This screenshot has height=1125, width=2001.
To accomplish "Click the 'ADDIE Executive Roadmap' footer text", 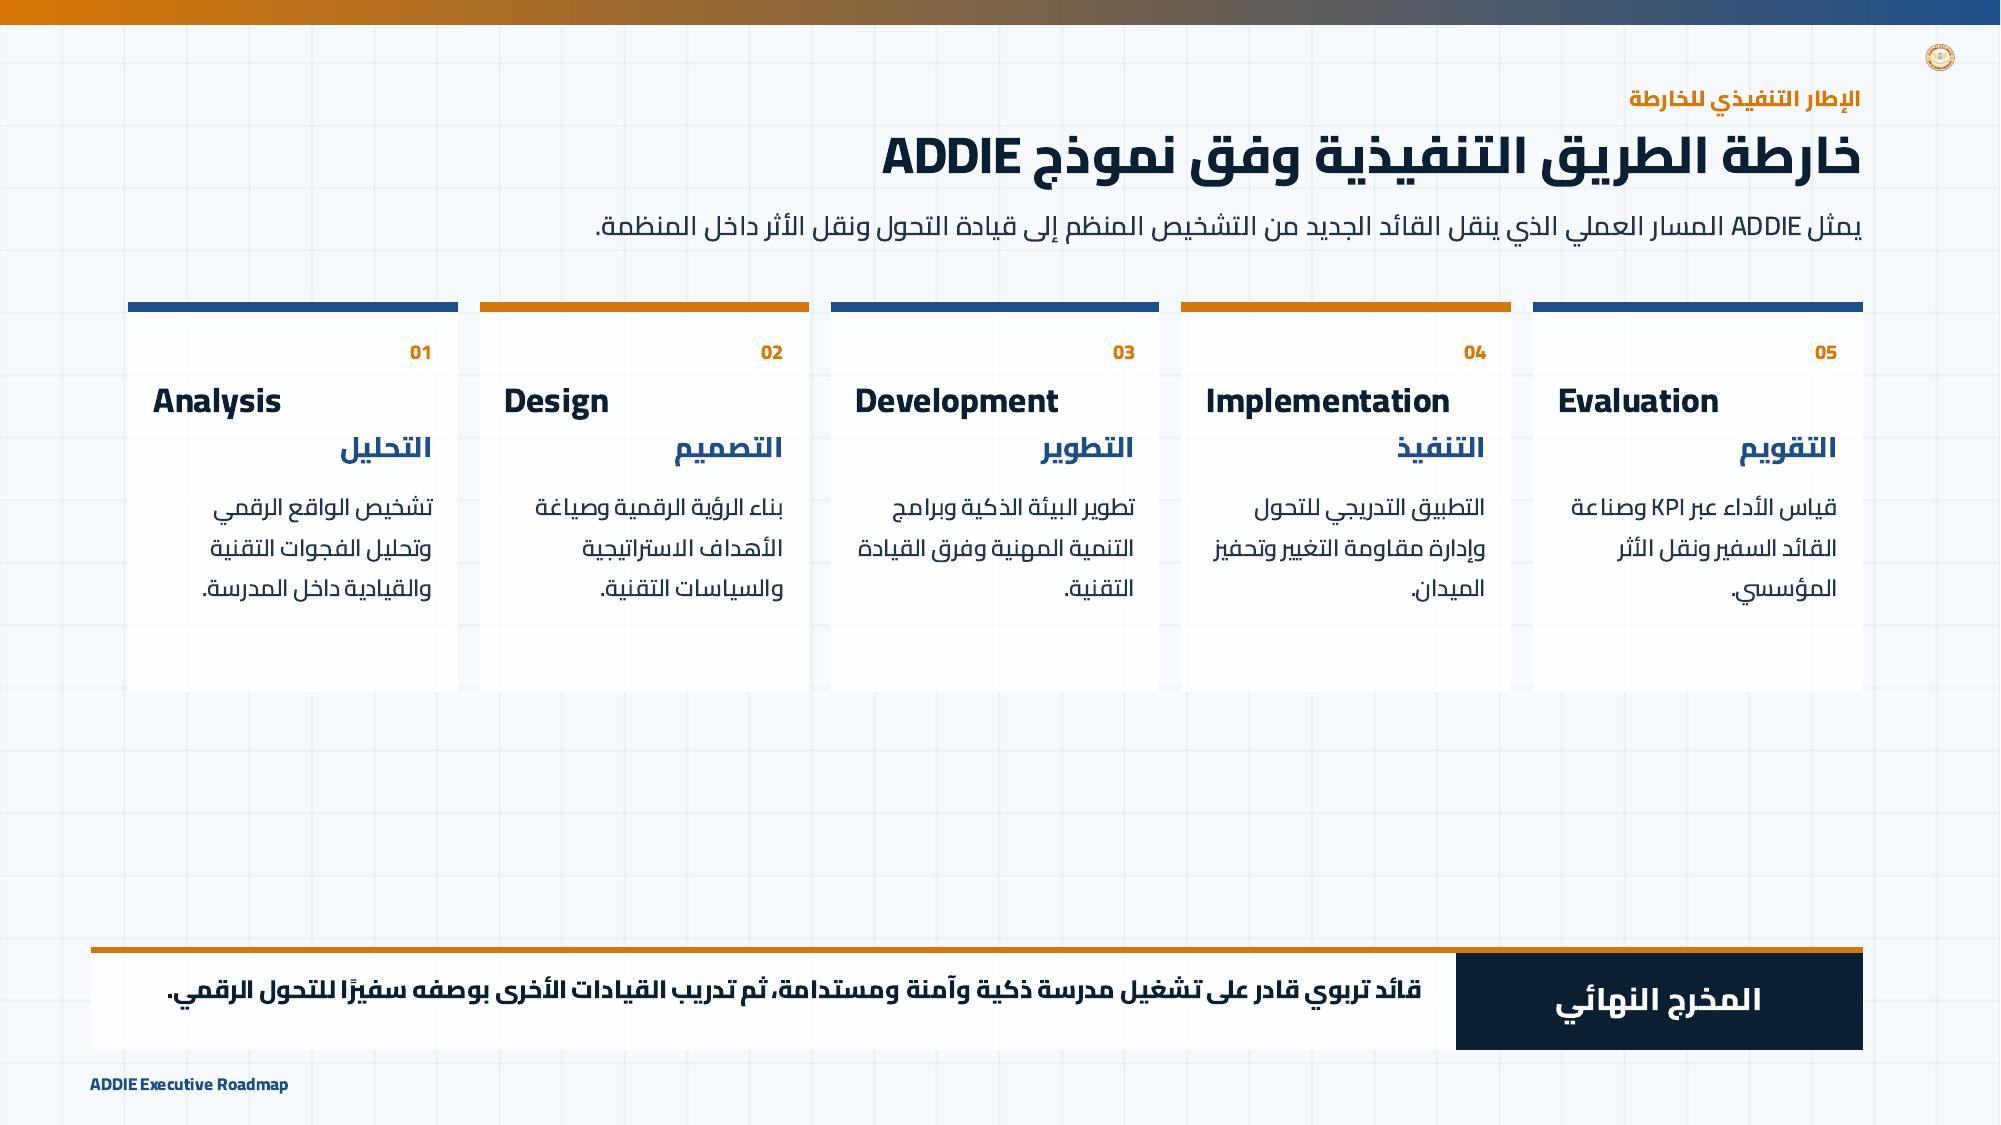I will point(189,1085).
